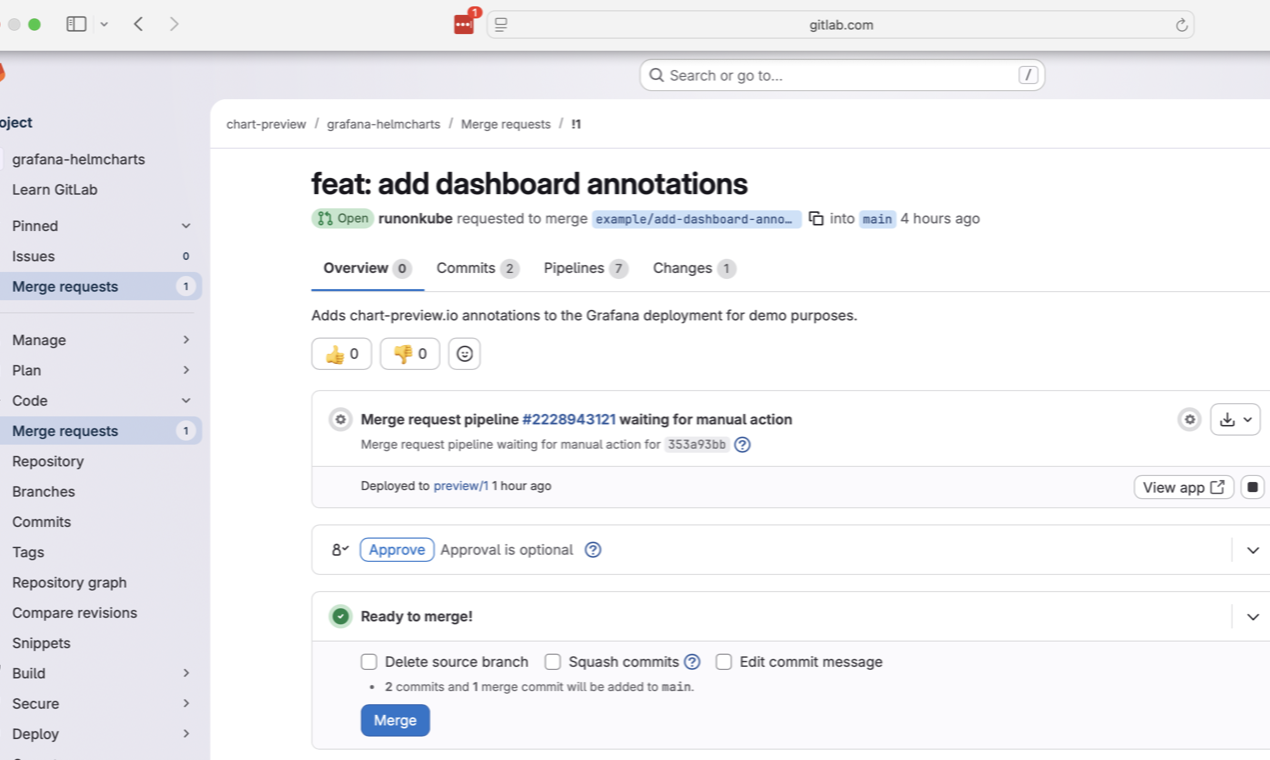Open the main target branch link
This screenshot has width=1270, height=760.
point(877,219)
